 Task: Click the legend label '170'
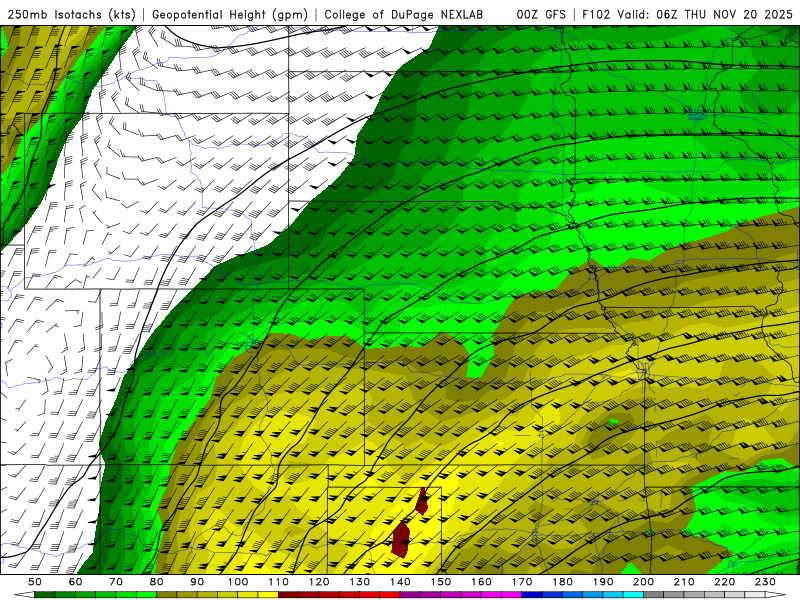(522, 582)
